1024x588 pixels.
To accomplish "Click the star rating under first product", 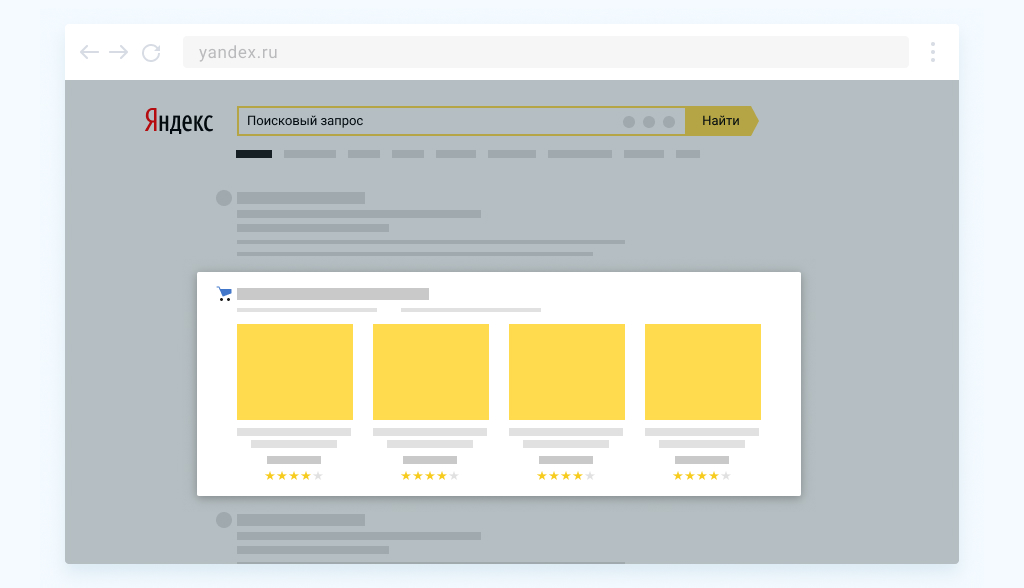I will pyautogui.click(x=294, y=476).
